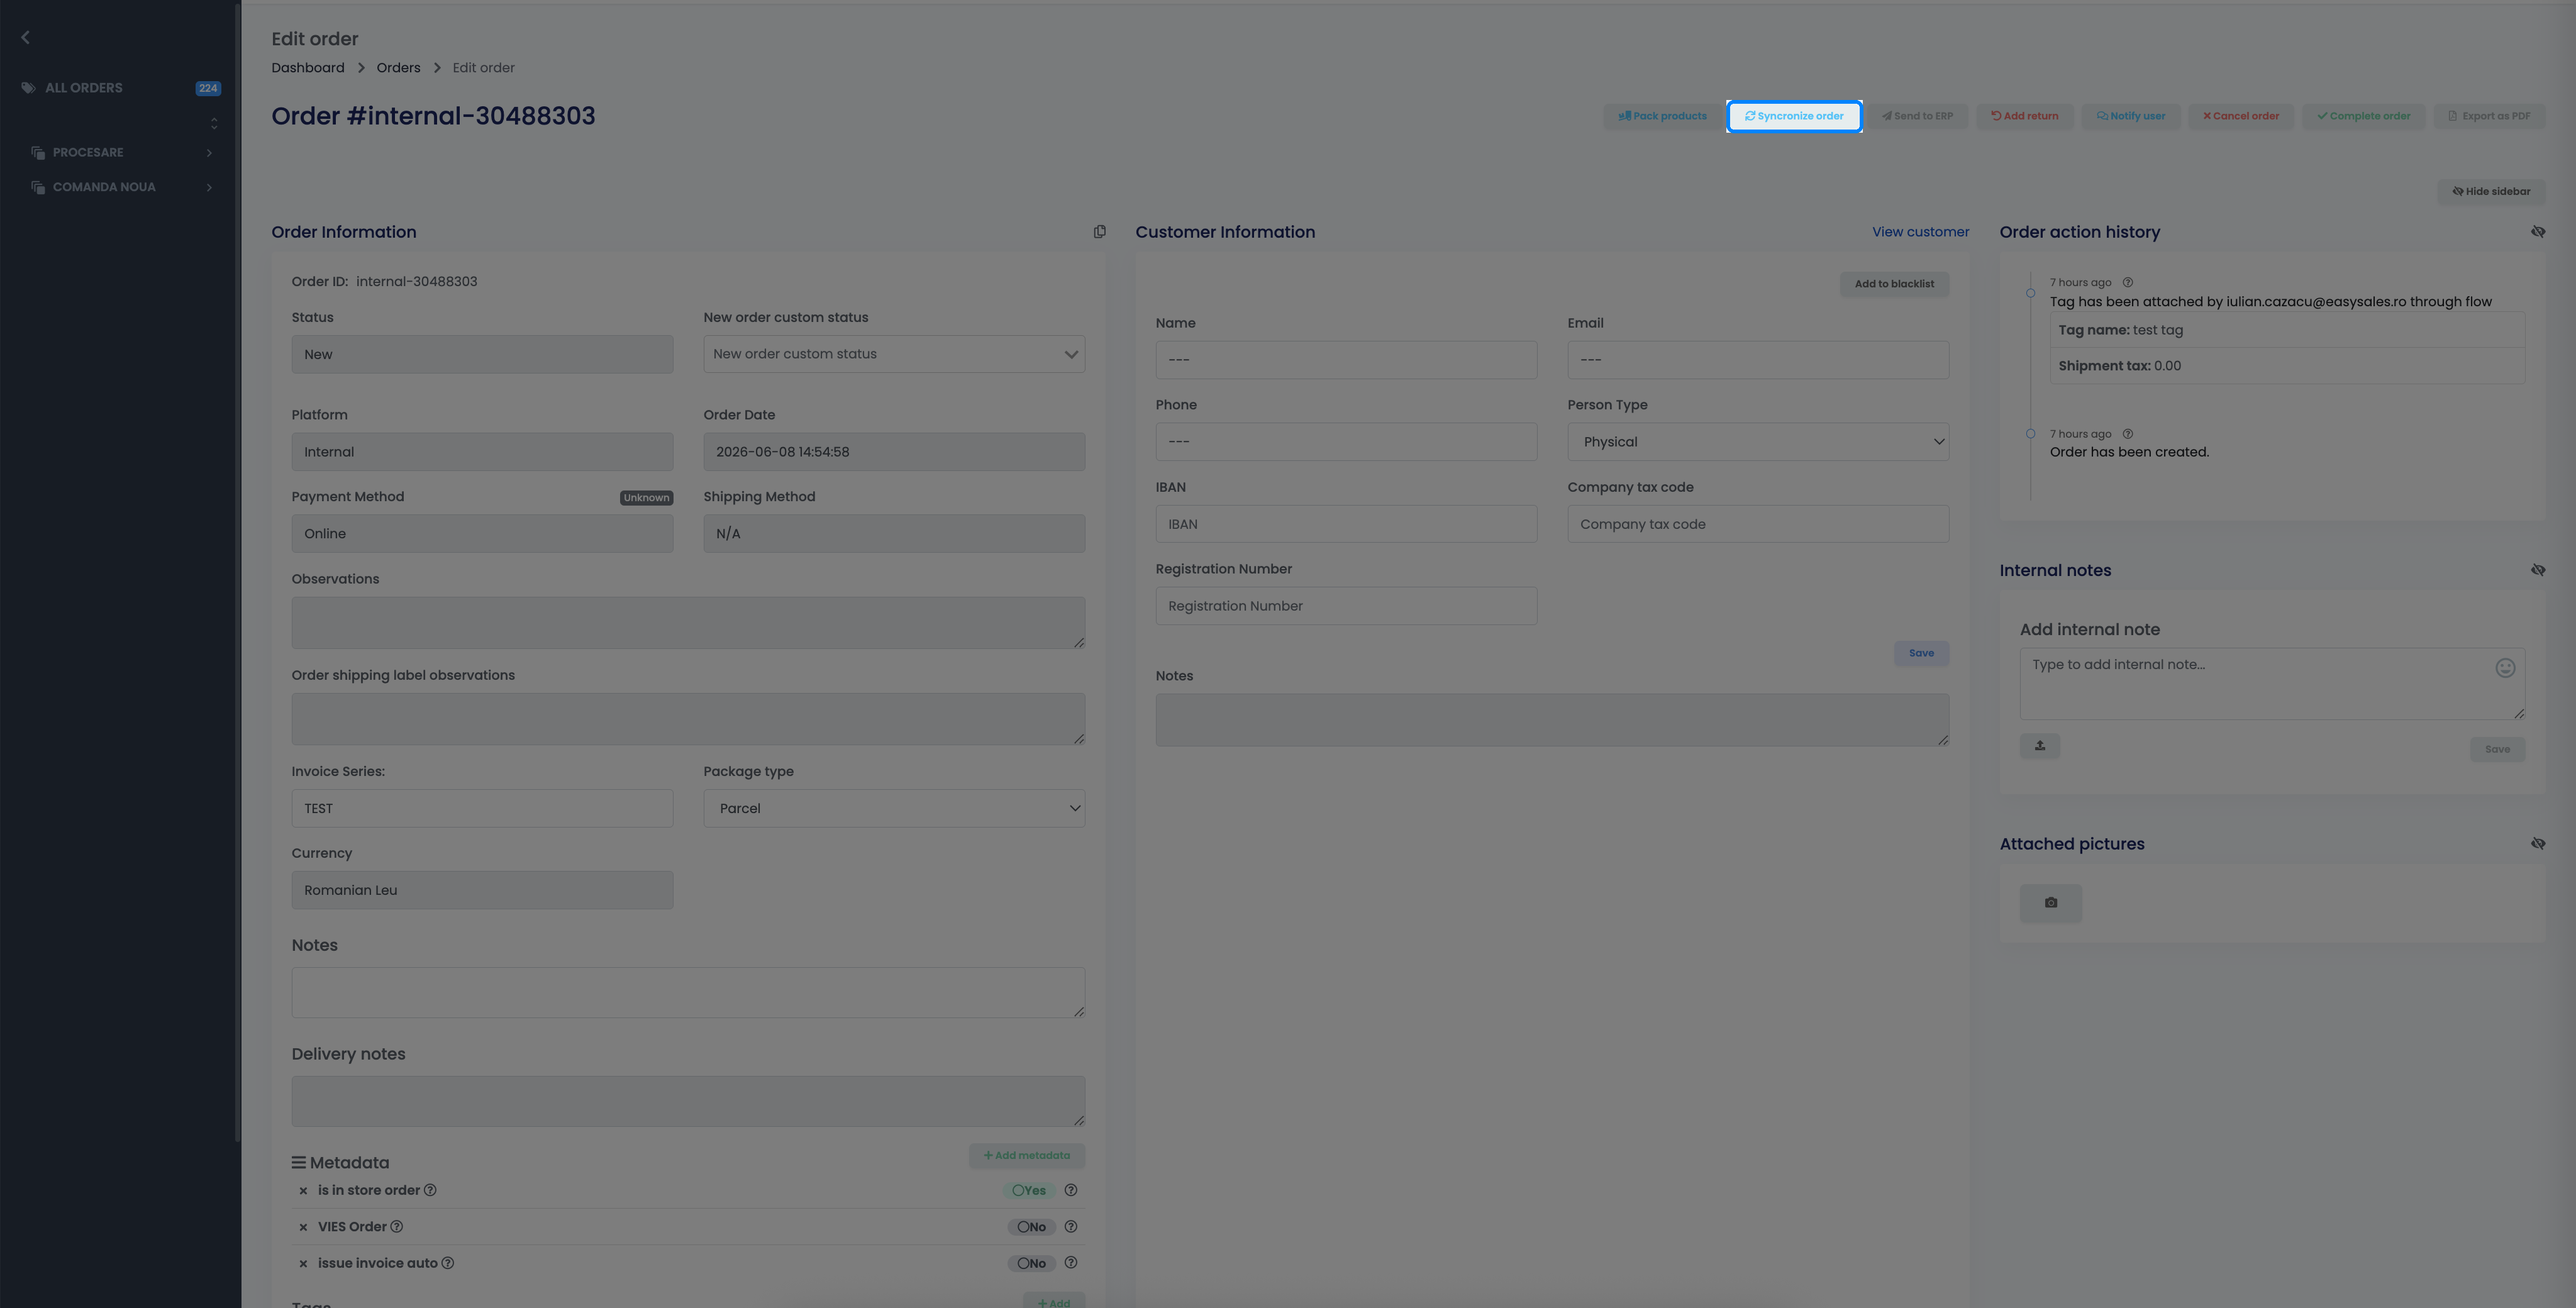Toggle issue invoice auto No switch
Viewport: 2576px width, 1308px height.
(1031, 1264)
